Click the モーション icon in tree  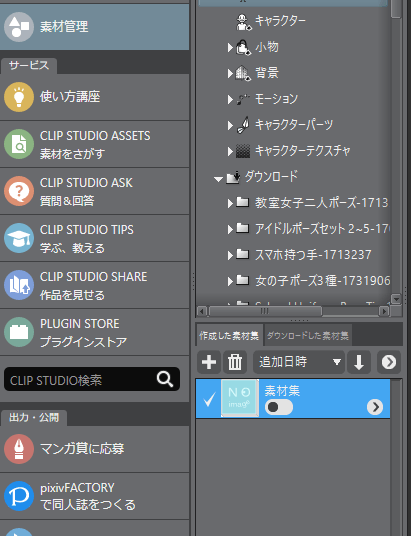click(x=243, y=99)
